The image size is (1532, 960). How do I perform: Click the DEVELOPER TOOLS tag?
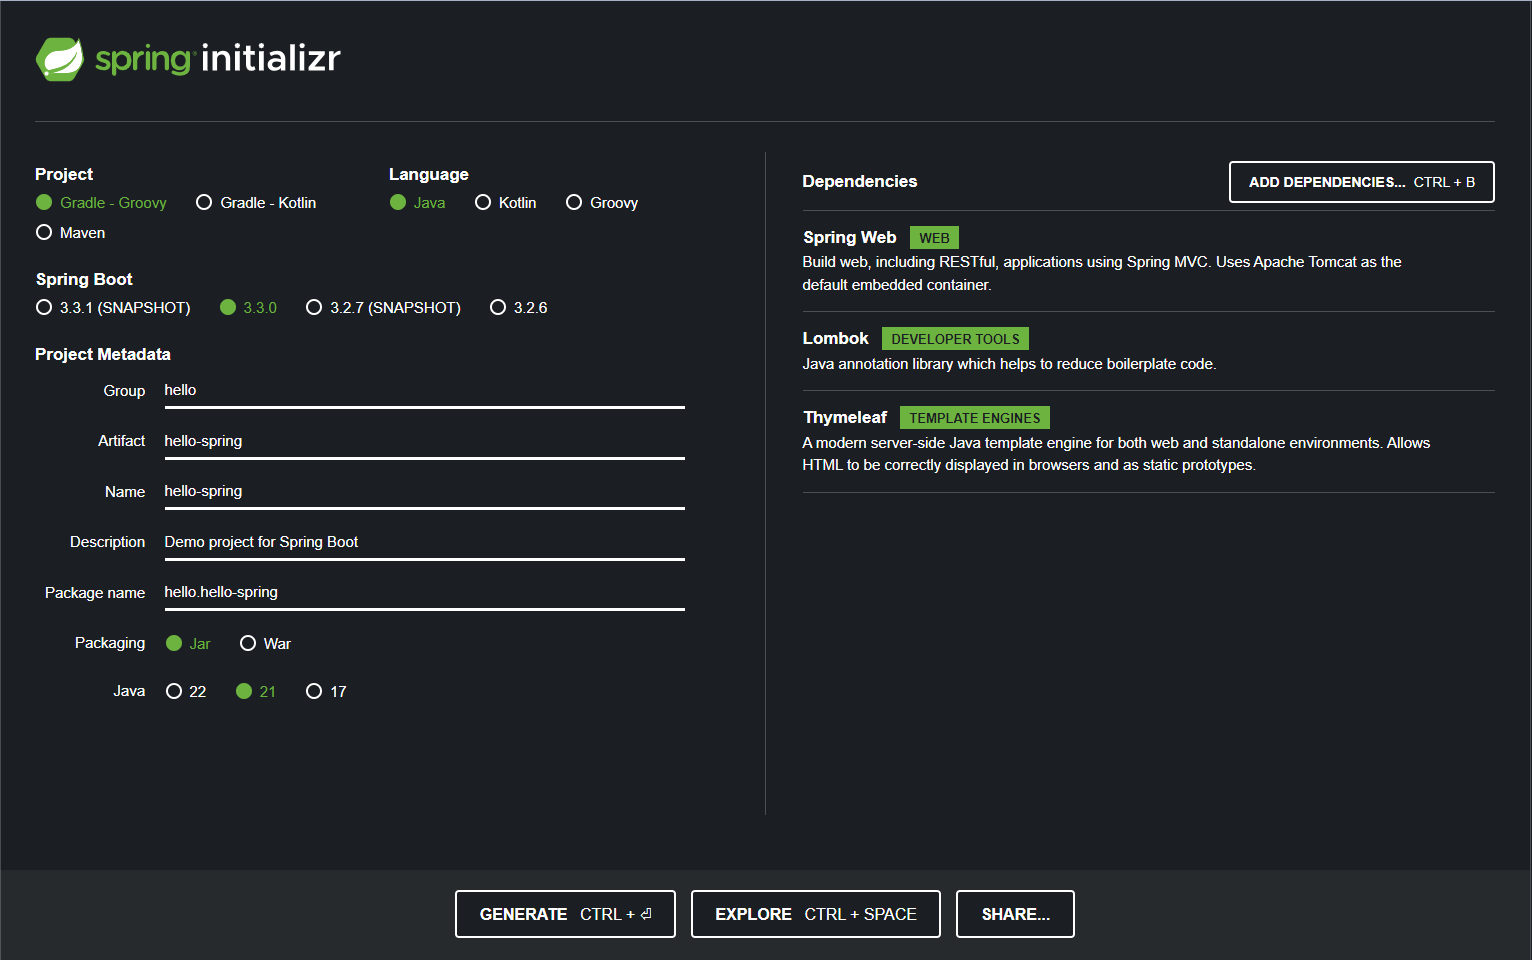pos(955,339)
